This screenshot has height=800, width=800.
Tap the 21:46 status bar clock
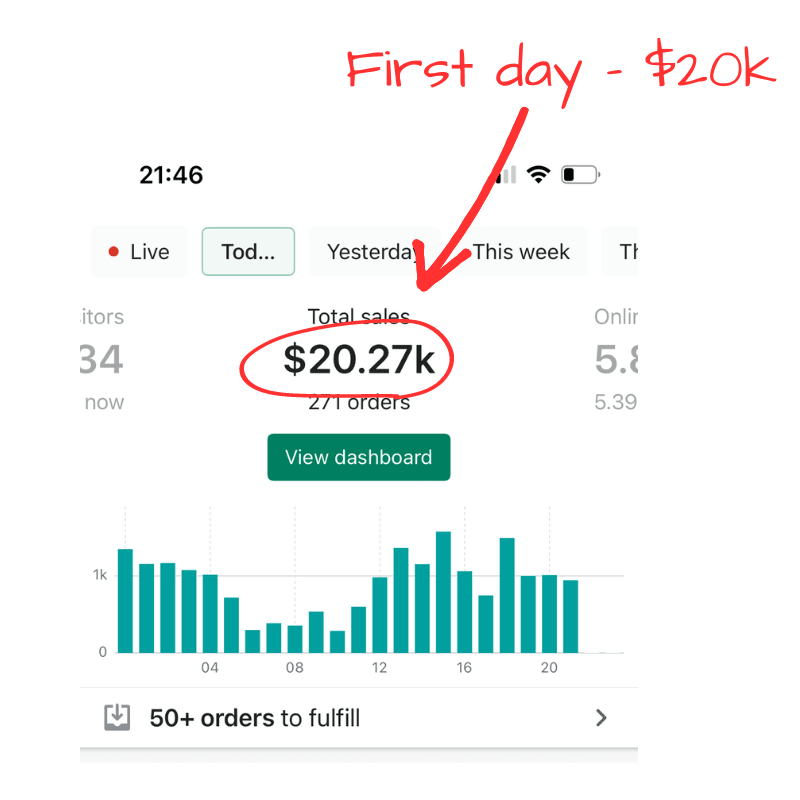pos(171,175)
